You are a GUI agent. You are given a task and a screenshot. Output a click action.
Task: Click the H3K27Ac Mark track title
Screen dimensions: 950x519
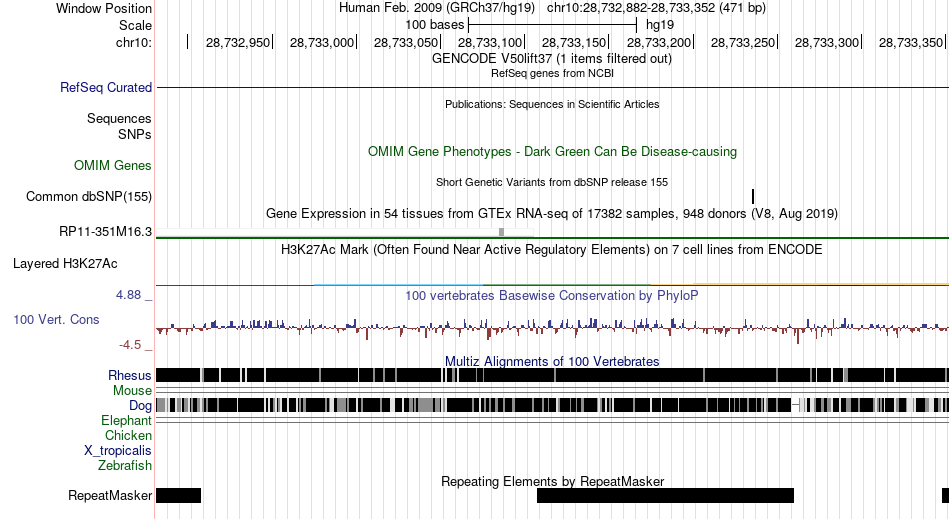(x=552, y=250)
